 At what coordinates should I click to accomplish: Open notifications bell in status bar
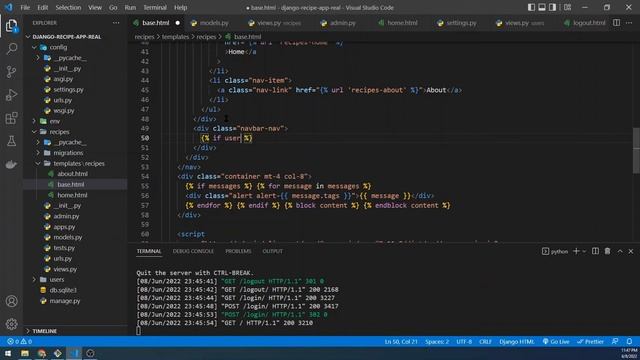pyautogui.click(x=629, y=341)
